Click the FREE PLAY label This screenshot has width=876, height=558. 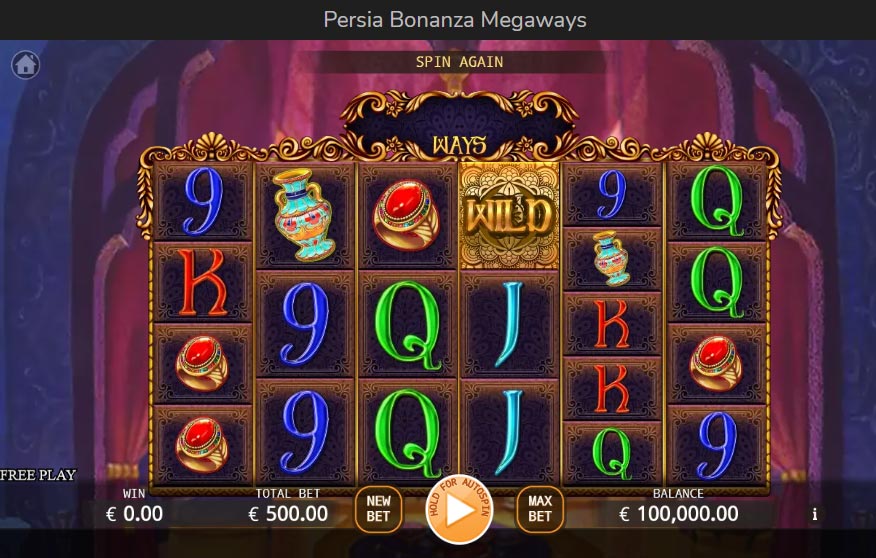tap(38, 475)
